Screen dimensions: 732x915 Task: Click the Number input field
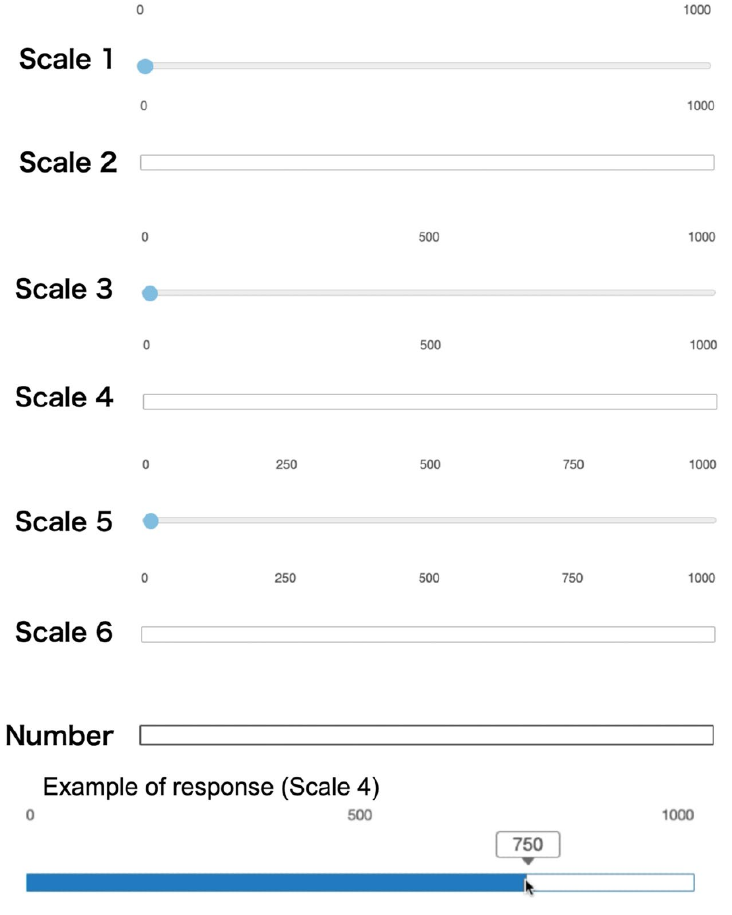tap(426, 735)
